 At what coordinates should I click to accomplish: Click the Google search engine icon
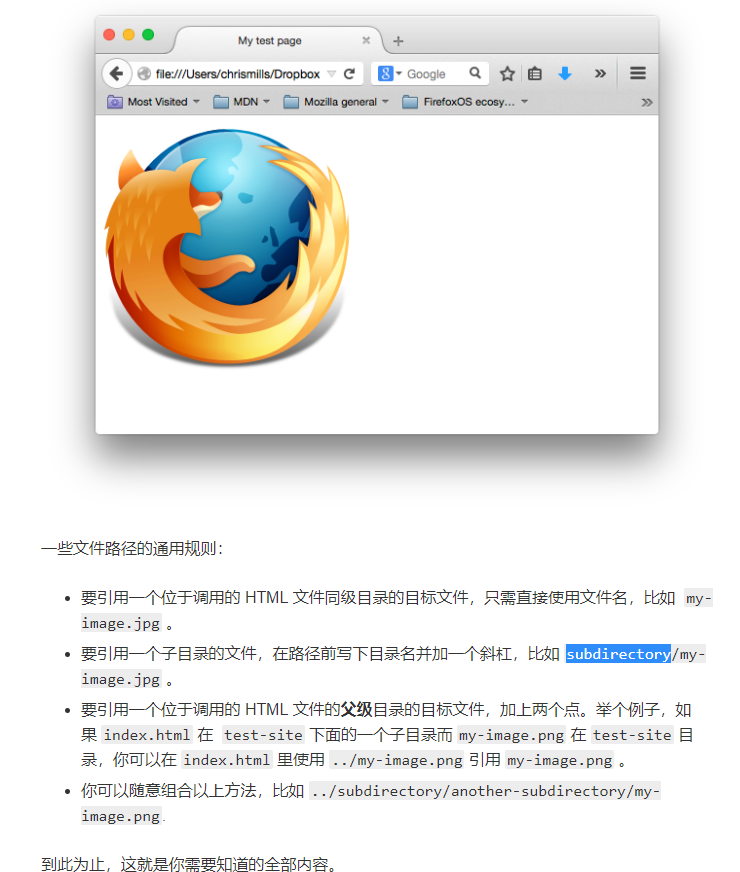click(385, 73)
